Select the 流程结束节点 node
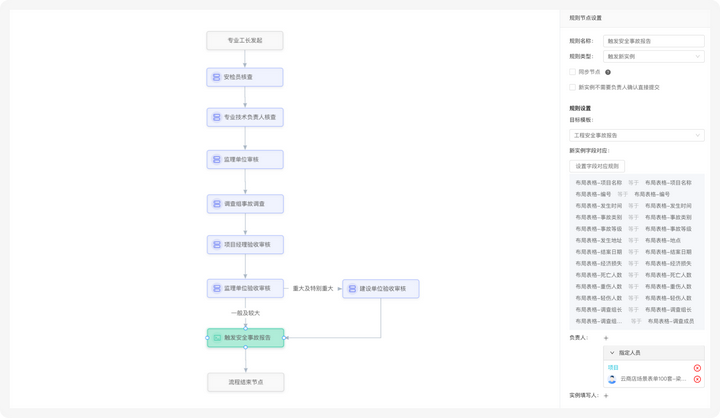The height and width of the screenshot is (418, 720). 245,382
